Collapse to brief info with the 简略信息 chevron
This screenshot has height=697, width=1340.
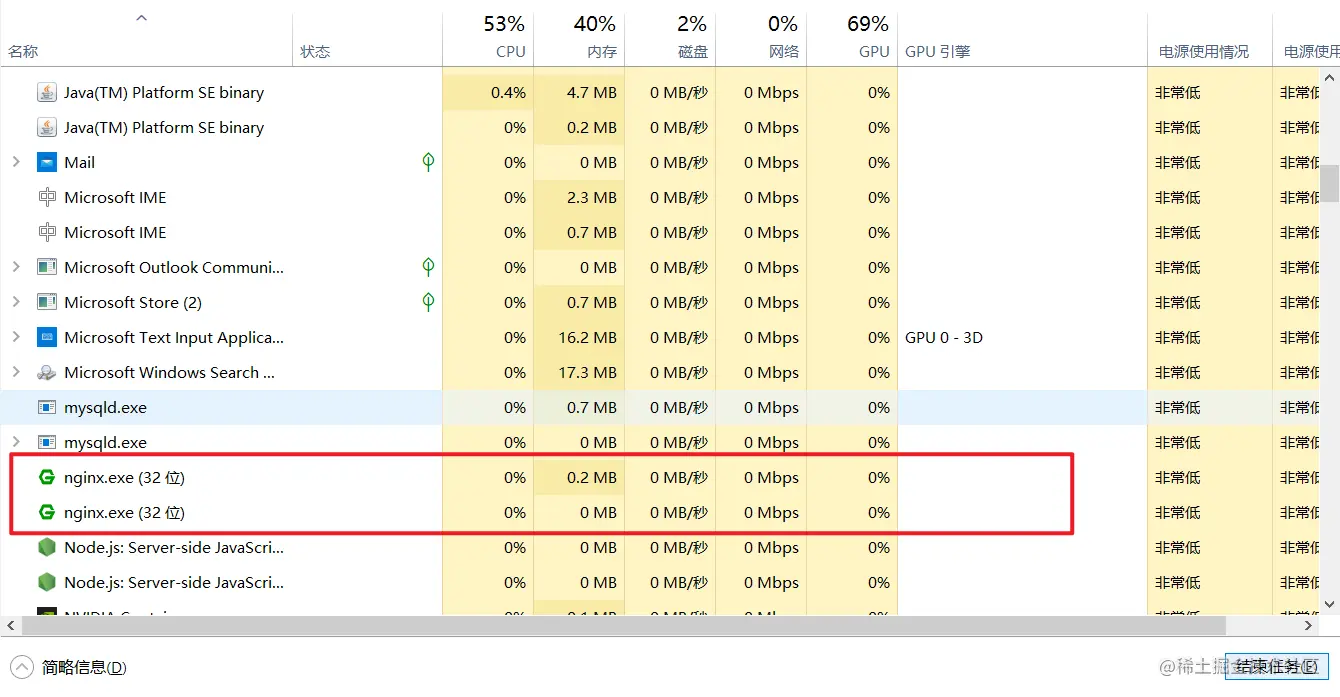(21, 667)
